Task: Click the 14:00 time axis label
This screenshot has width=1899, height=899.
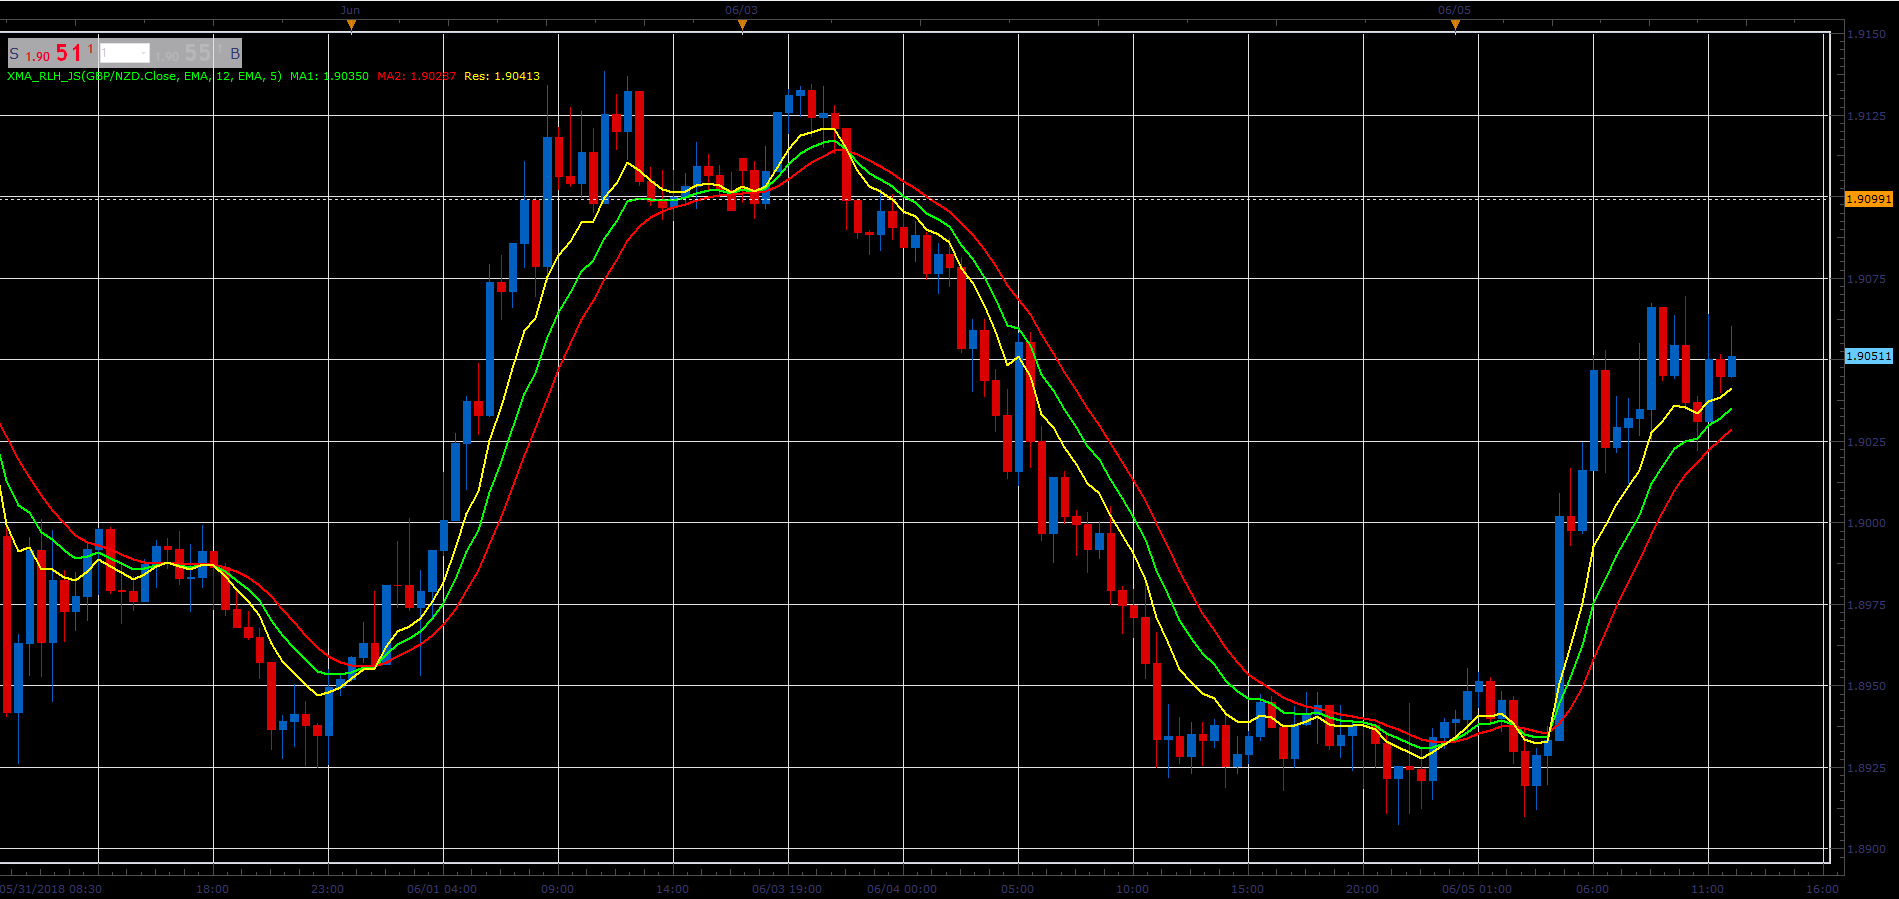Action: (x=672, y=889)
